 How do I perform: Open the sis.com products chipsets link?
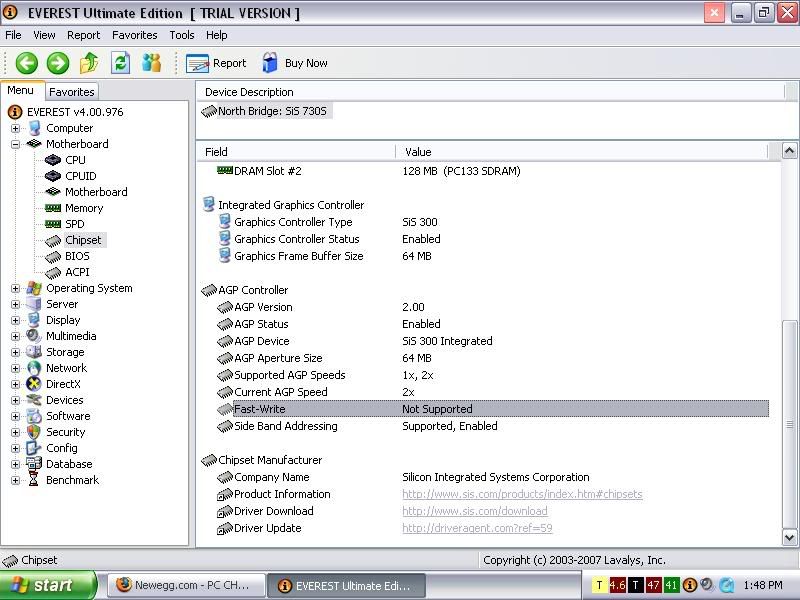point(522,494)
